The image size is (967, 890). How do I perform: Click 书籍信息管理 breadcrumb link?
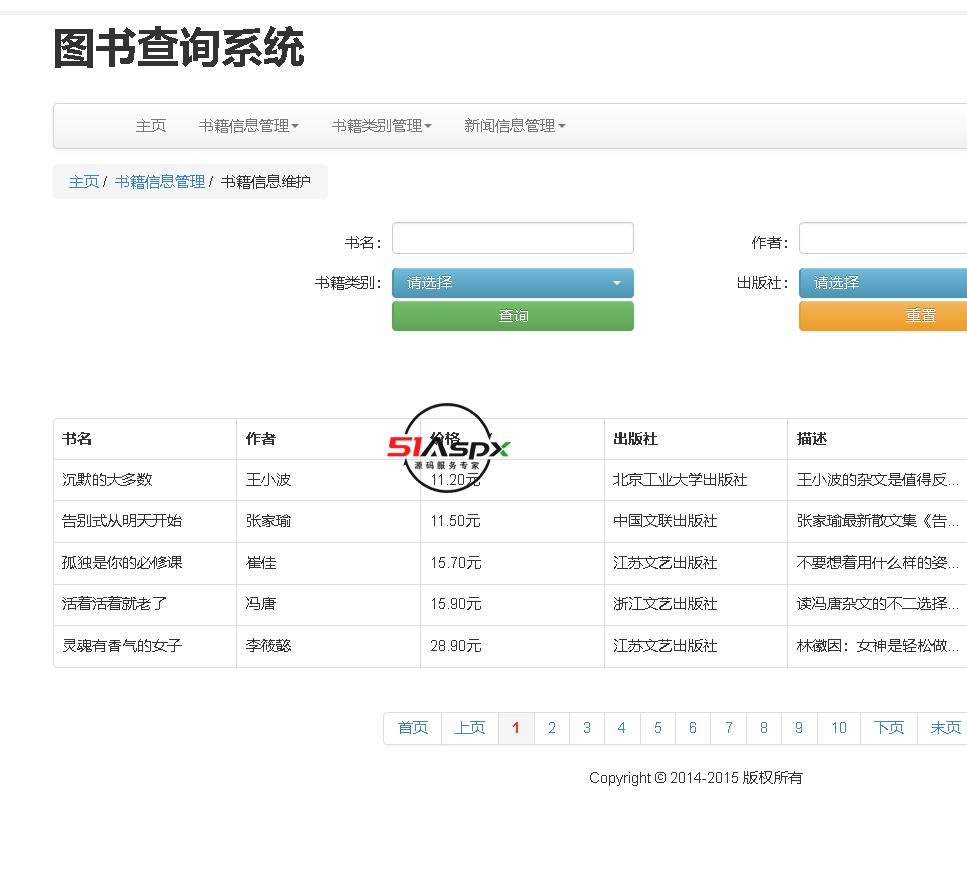coord(160,182)
